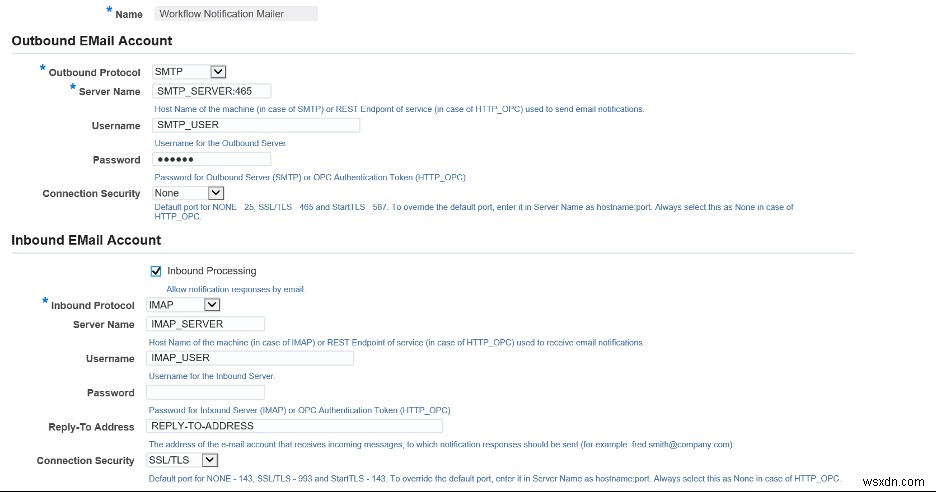Click the SMTP_USER username field
This screenshot has height=492, width=936.
point(256,126)
